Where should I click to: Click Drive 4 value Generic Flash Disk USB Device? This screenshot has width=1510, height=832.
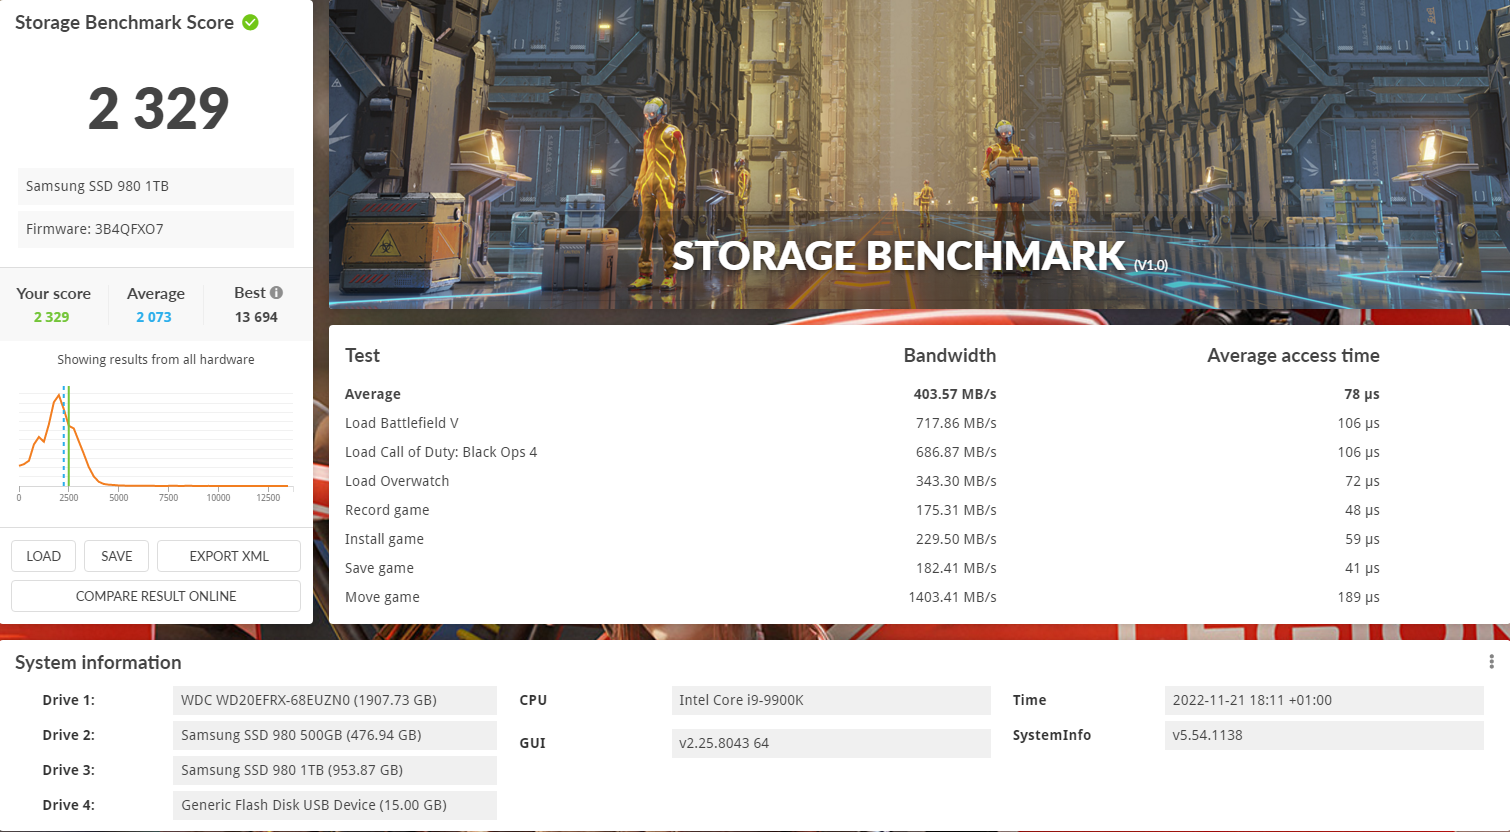tap(335, 805)
